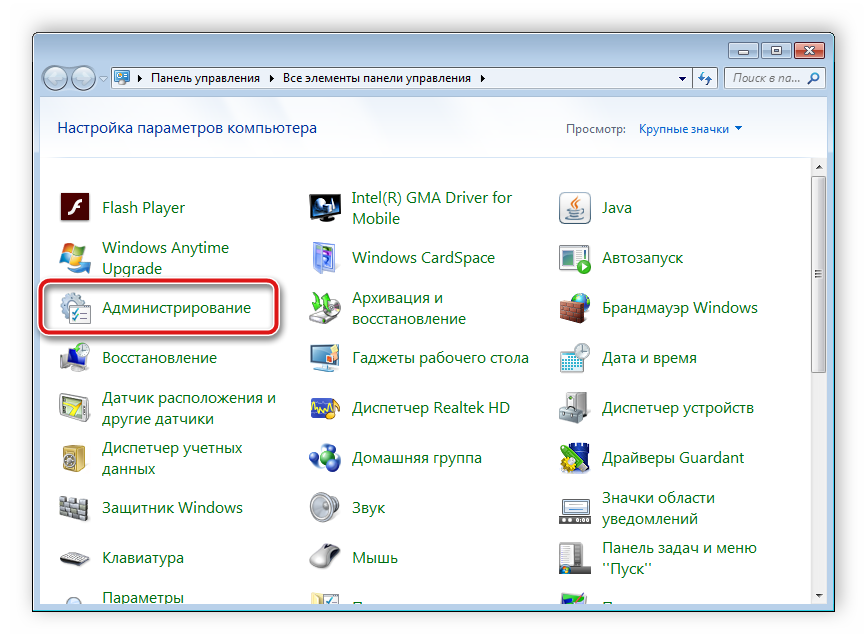
Task: Click the Домашняя группа spheres icon
Action: tap(325, 458)
